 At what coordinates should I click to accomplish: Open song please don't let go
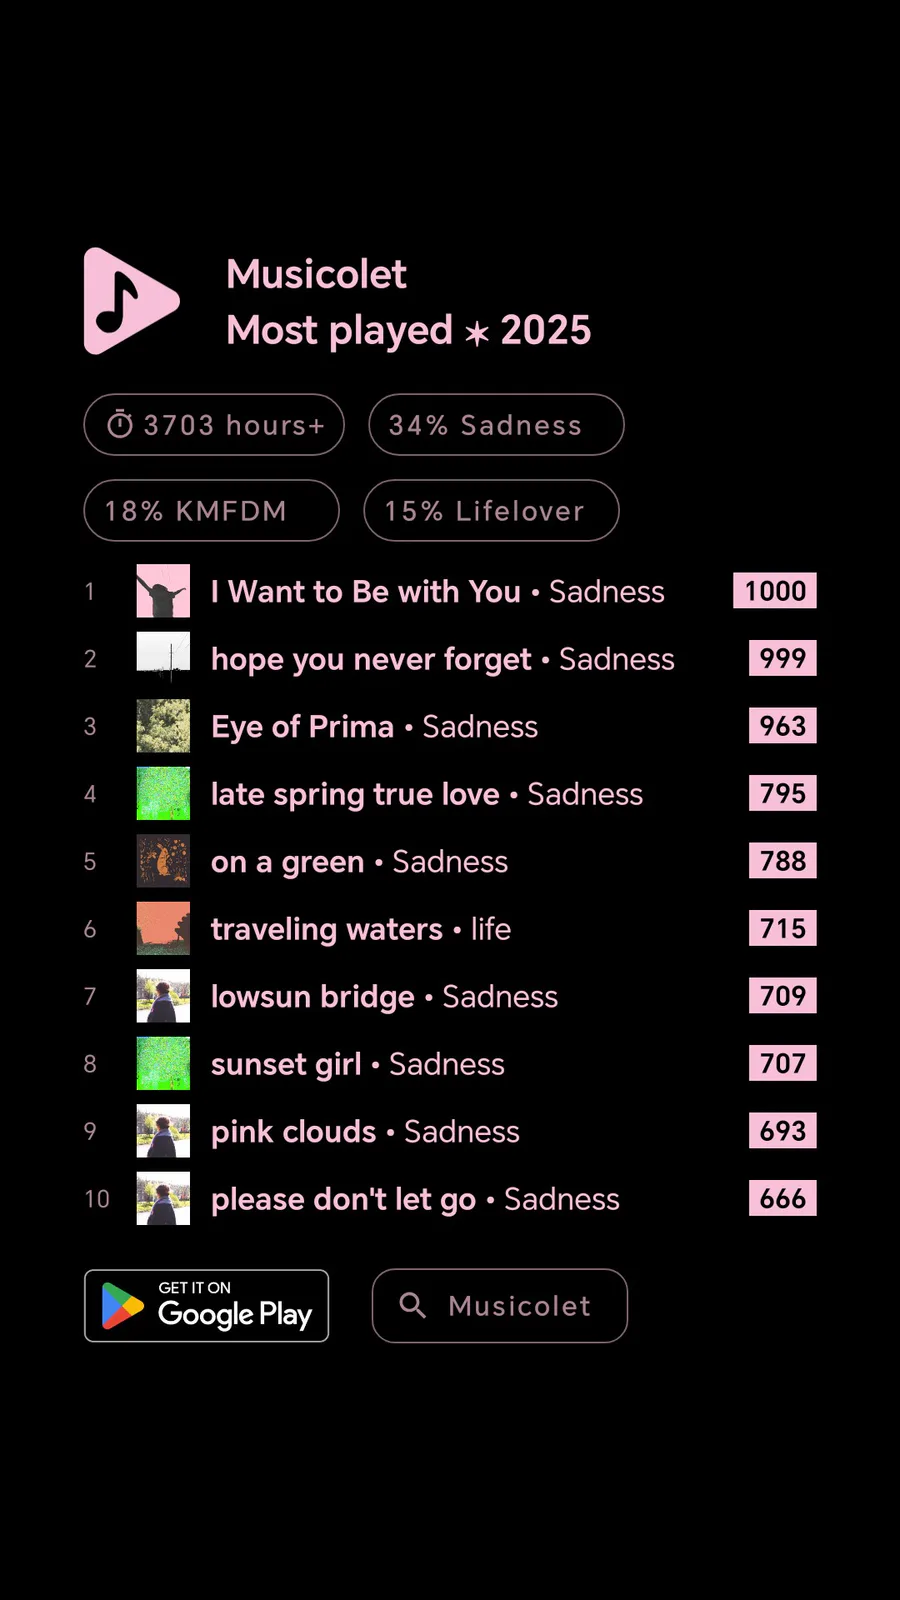click(343, 1199)
